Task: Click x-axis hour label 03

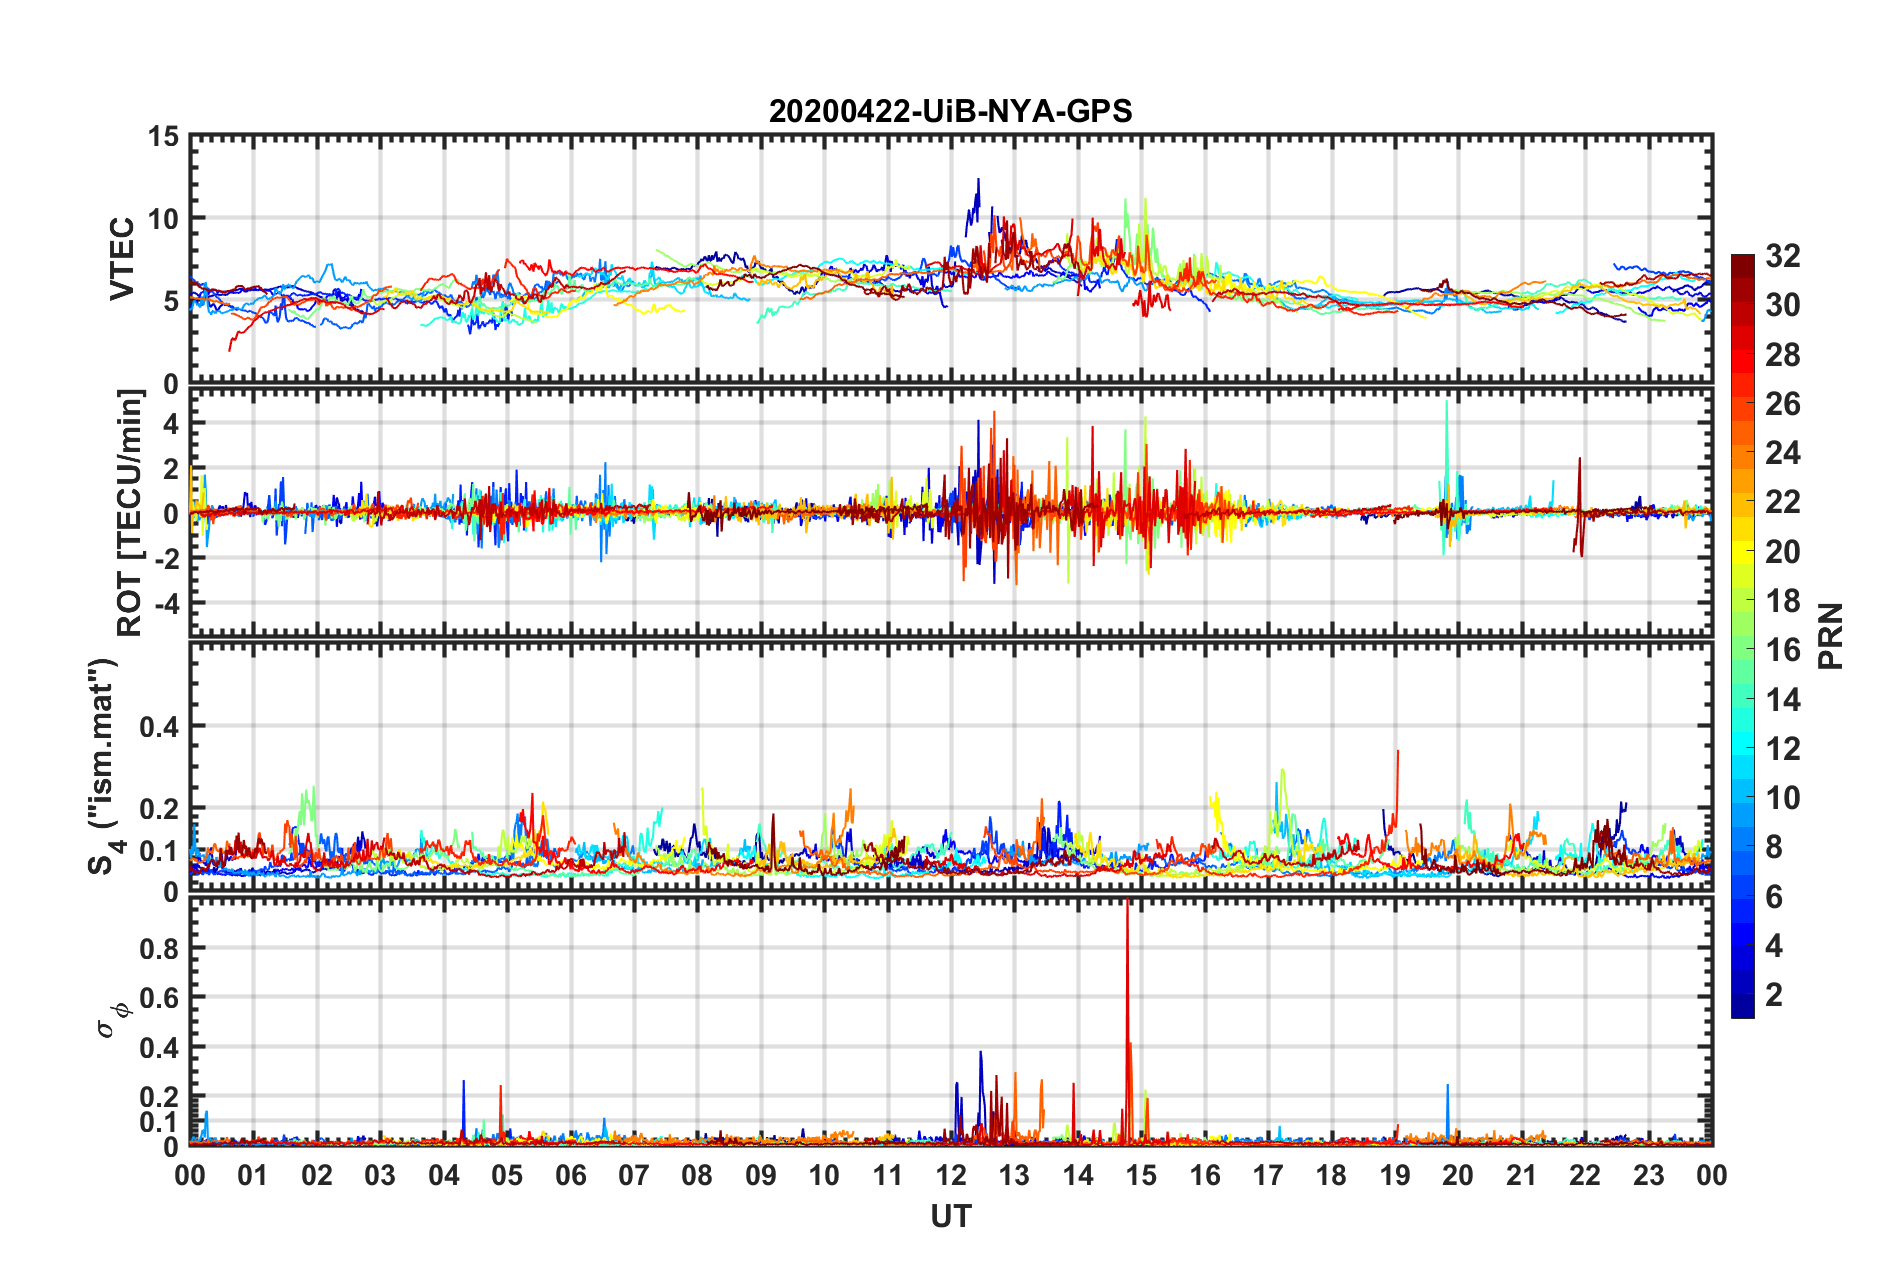Action: [x=380, y=1175]
